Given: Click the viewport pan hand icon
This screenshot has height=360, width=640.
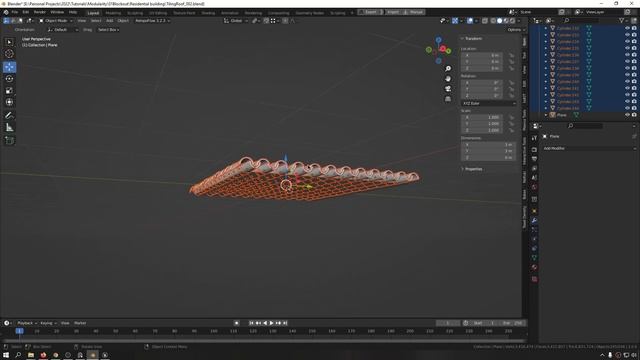Looking at the screenshot, I should (x=448, y=79).
